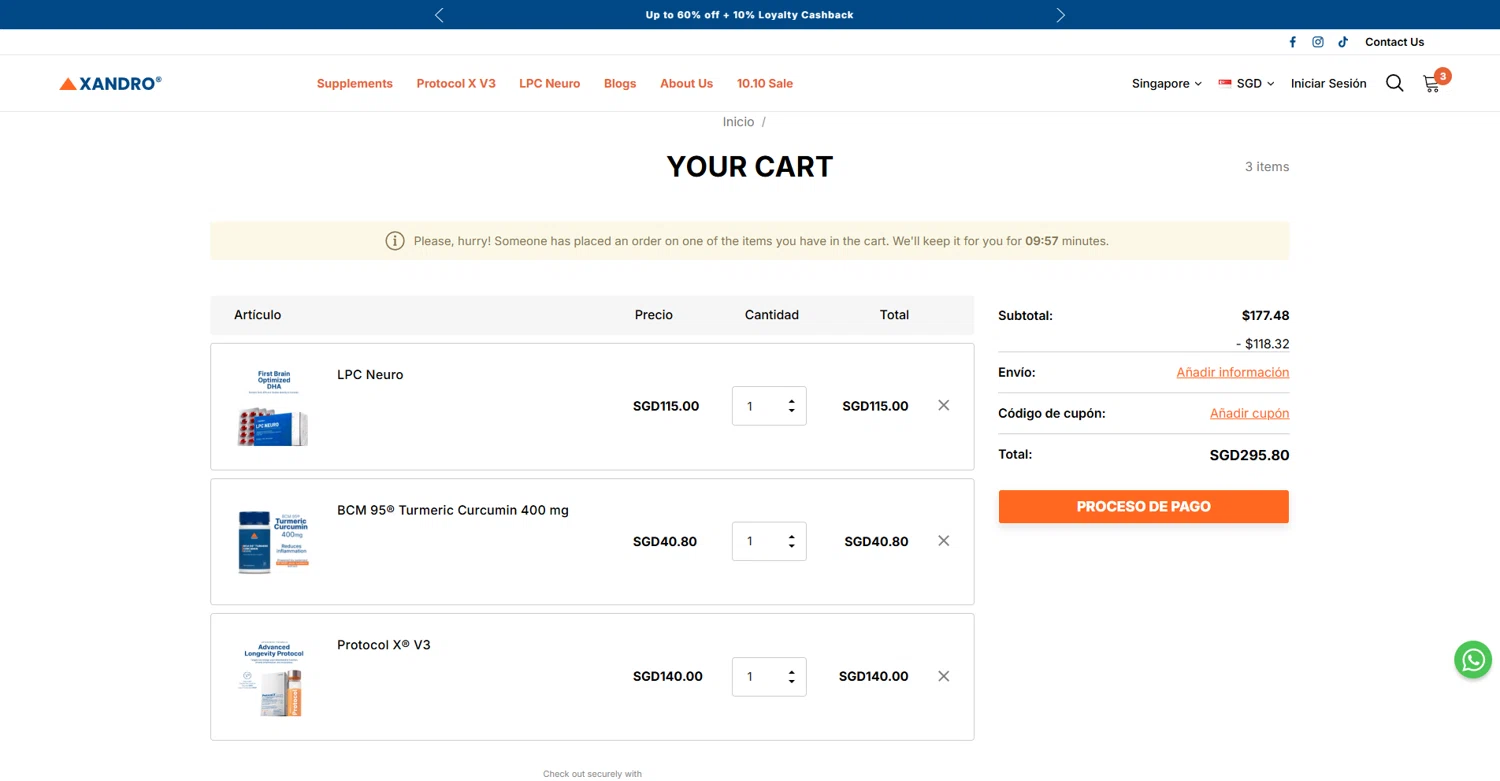Click the LPC Neuro product thumbnail

click(273, 407)
